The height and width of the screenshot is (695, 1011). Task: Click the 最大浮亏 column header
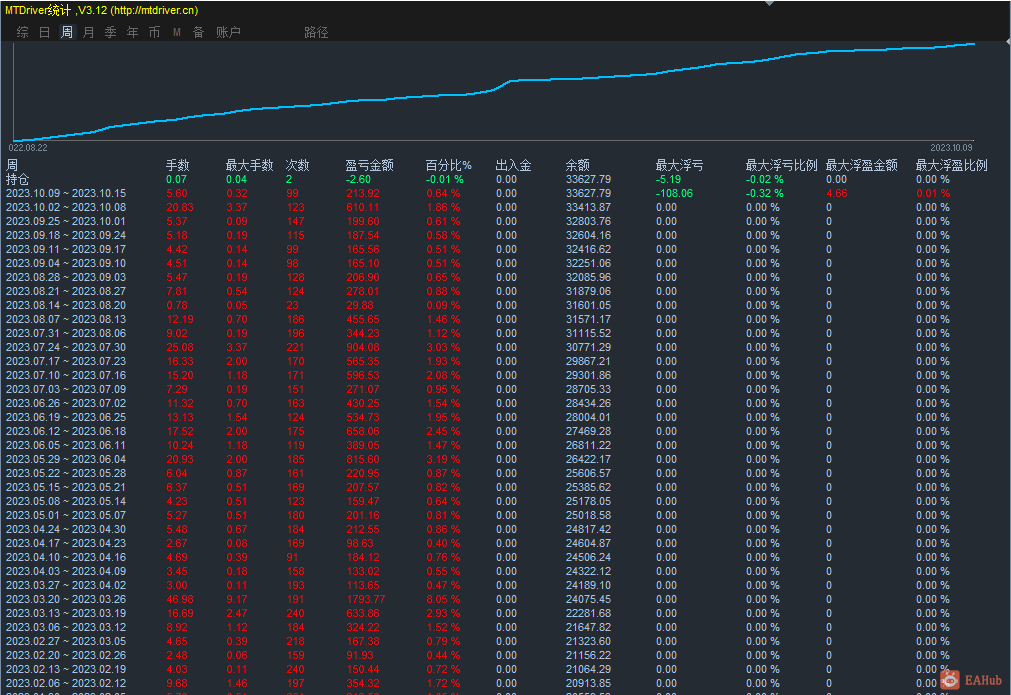tap(679, 165)
